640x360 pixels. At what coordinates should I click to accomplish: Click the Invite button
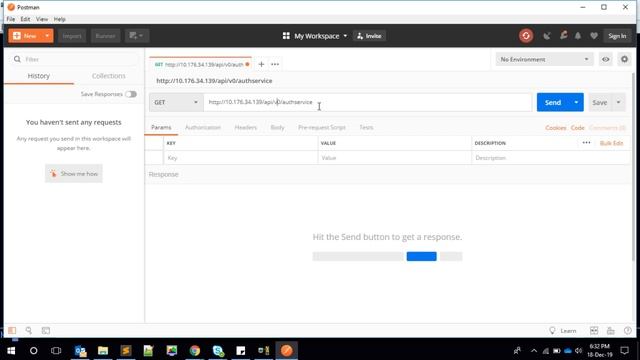coord(369,36)
